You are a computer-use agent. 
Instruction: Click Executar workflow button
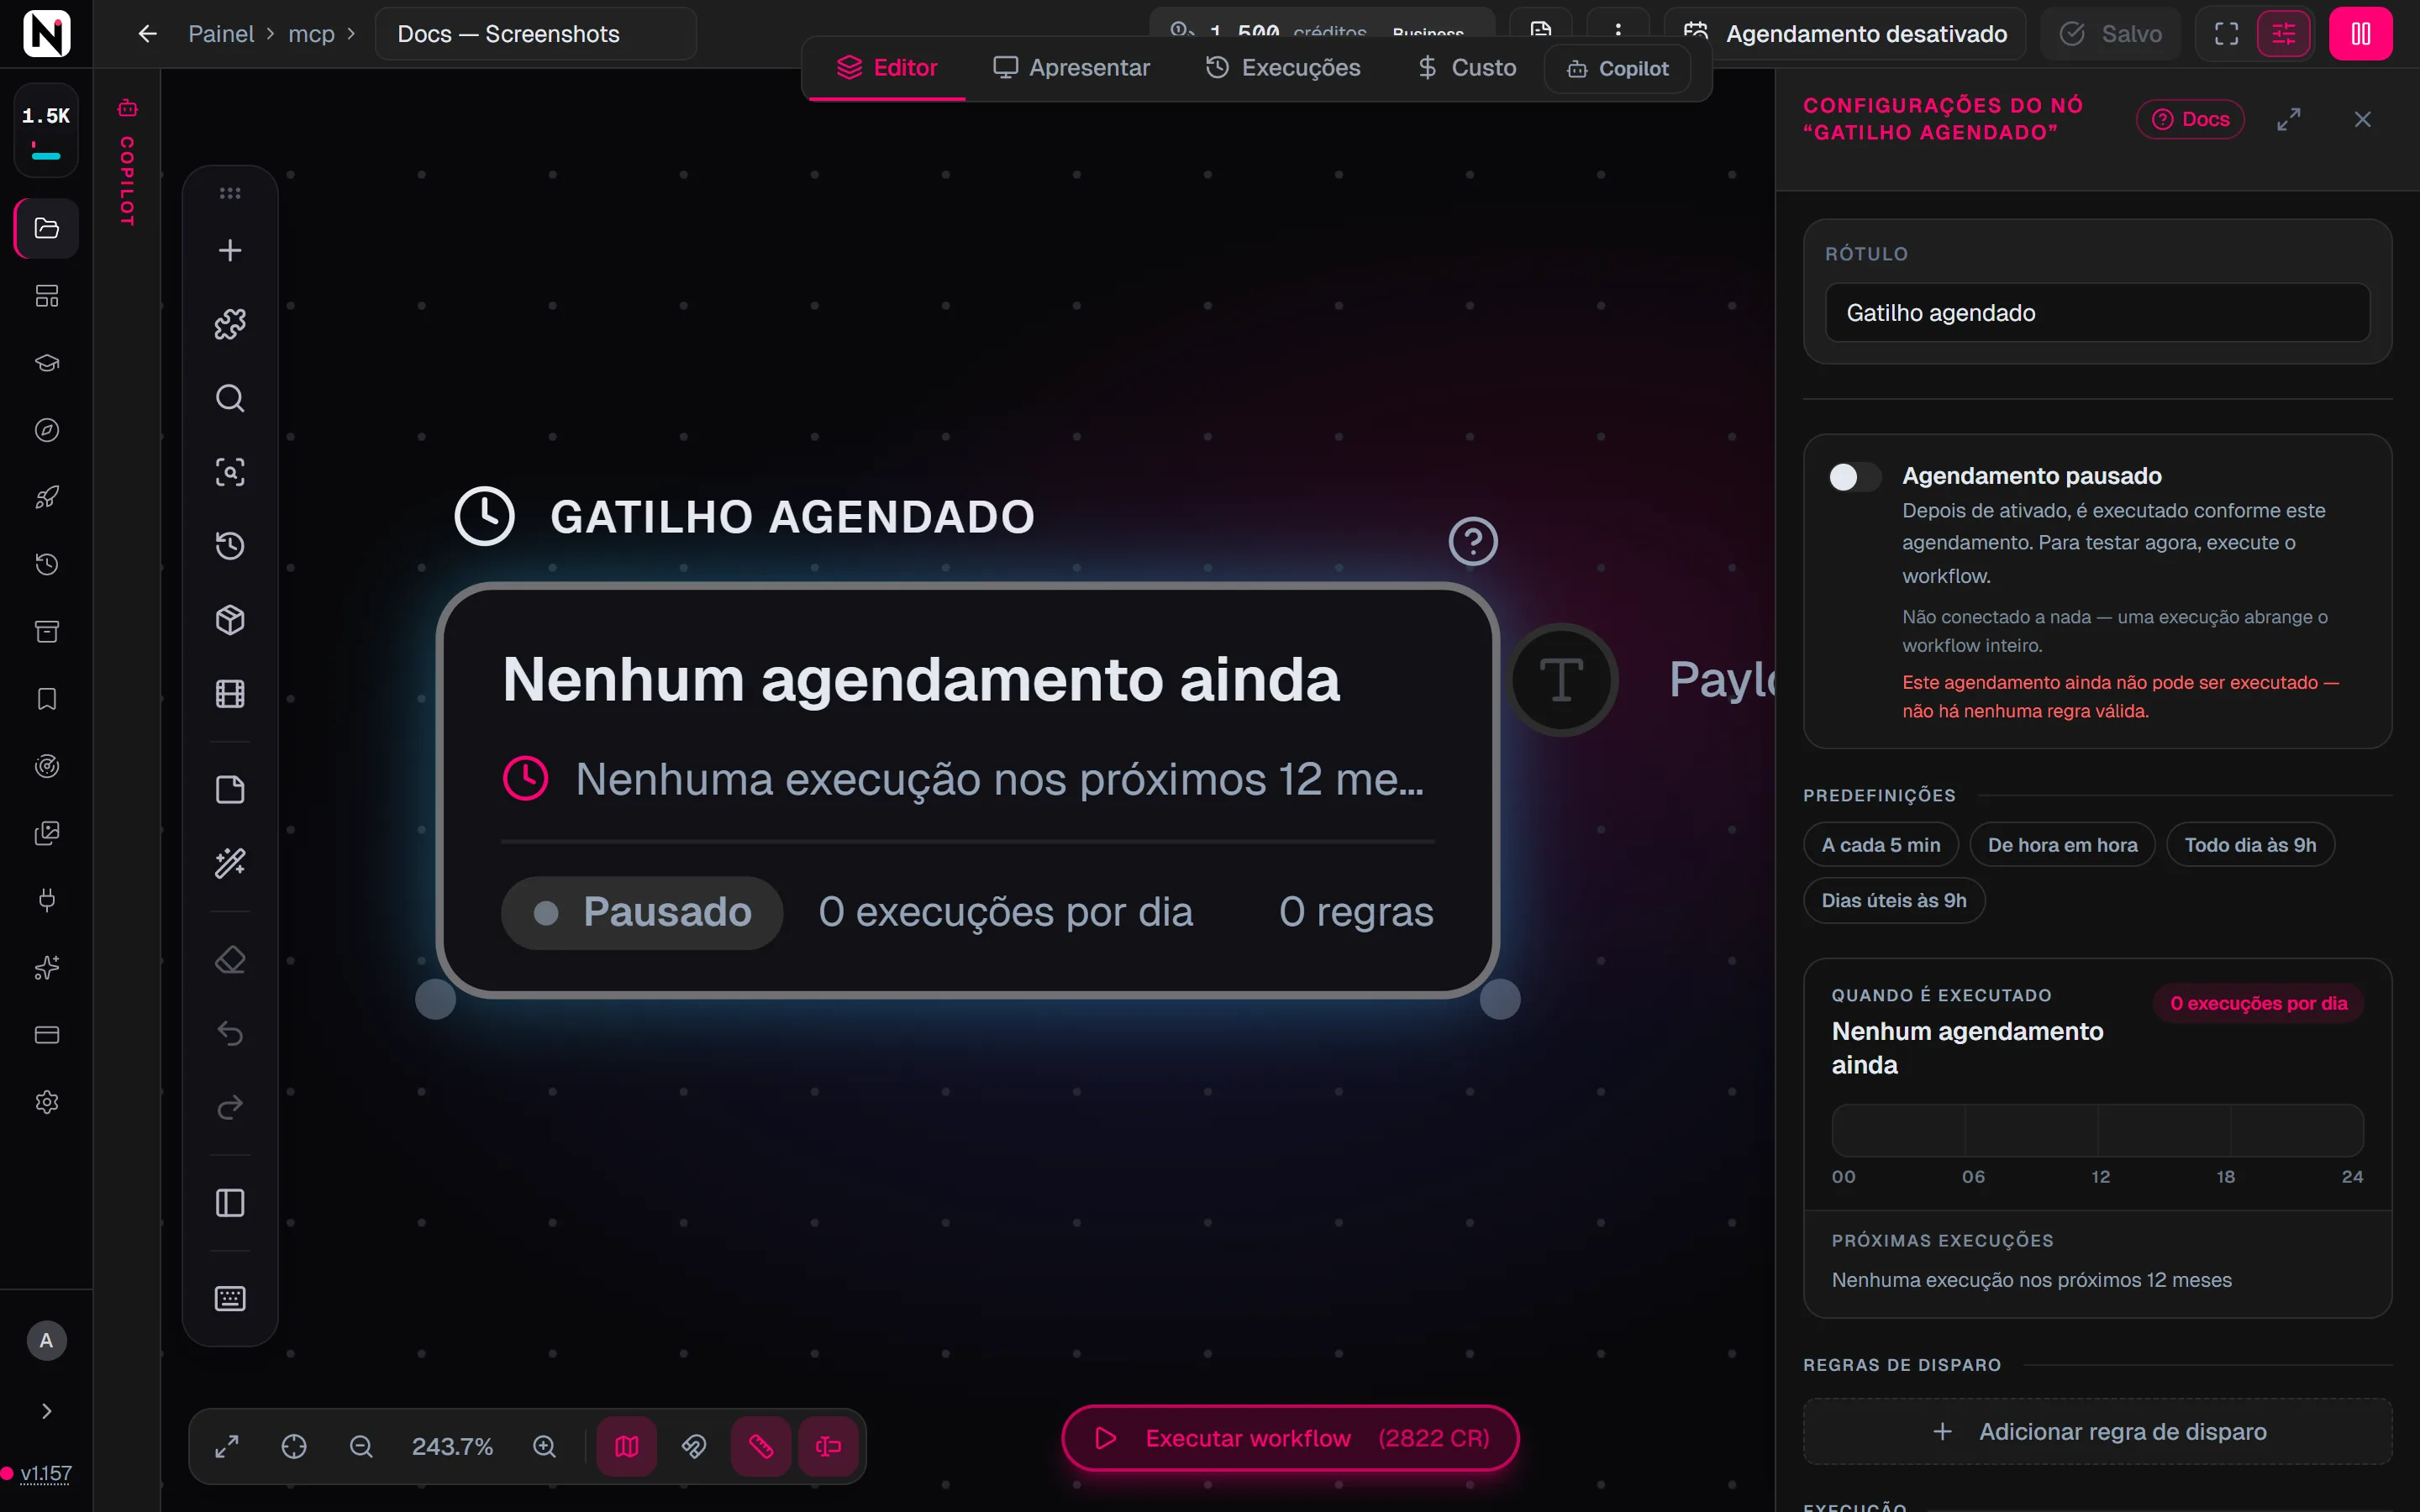tap(1290, 1438)
